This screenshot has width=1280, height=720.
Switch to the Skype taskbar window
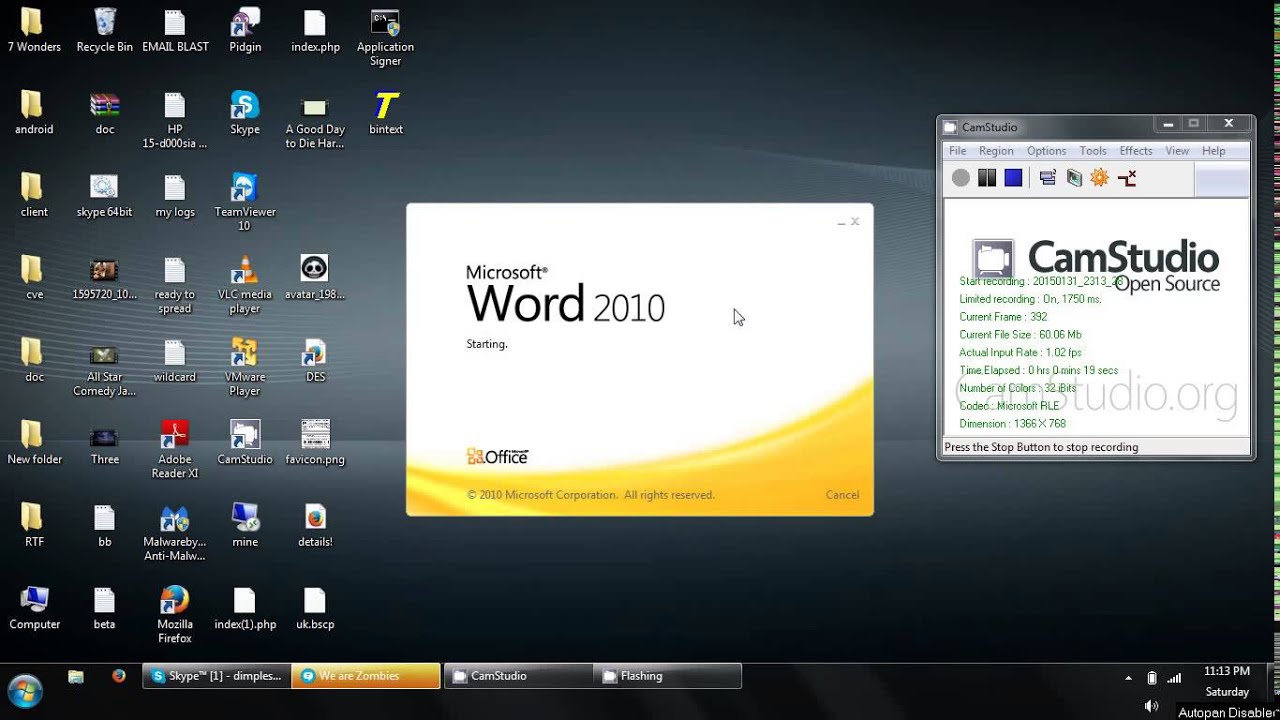click(216, 676)
